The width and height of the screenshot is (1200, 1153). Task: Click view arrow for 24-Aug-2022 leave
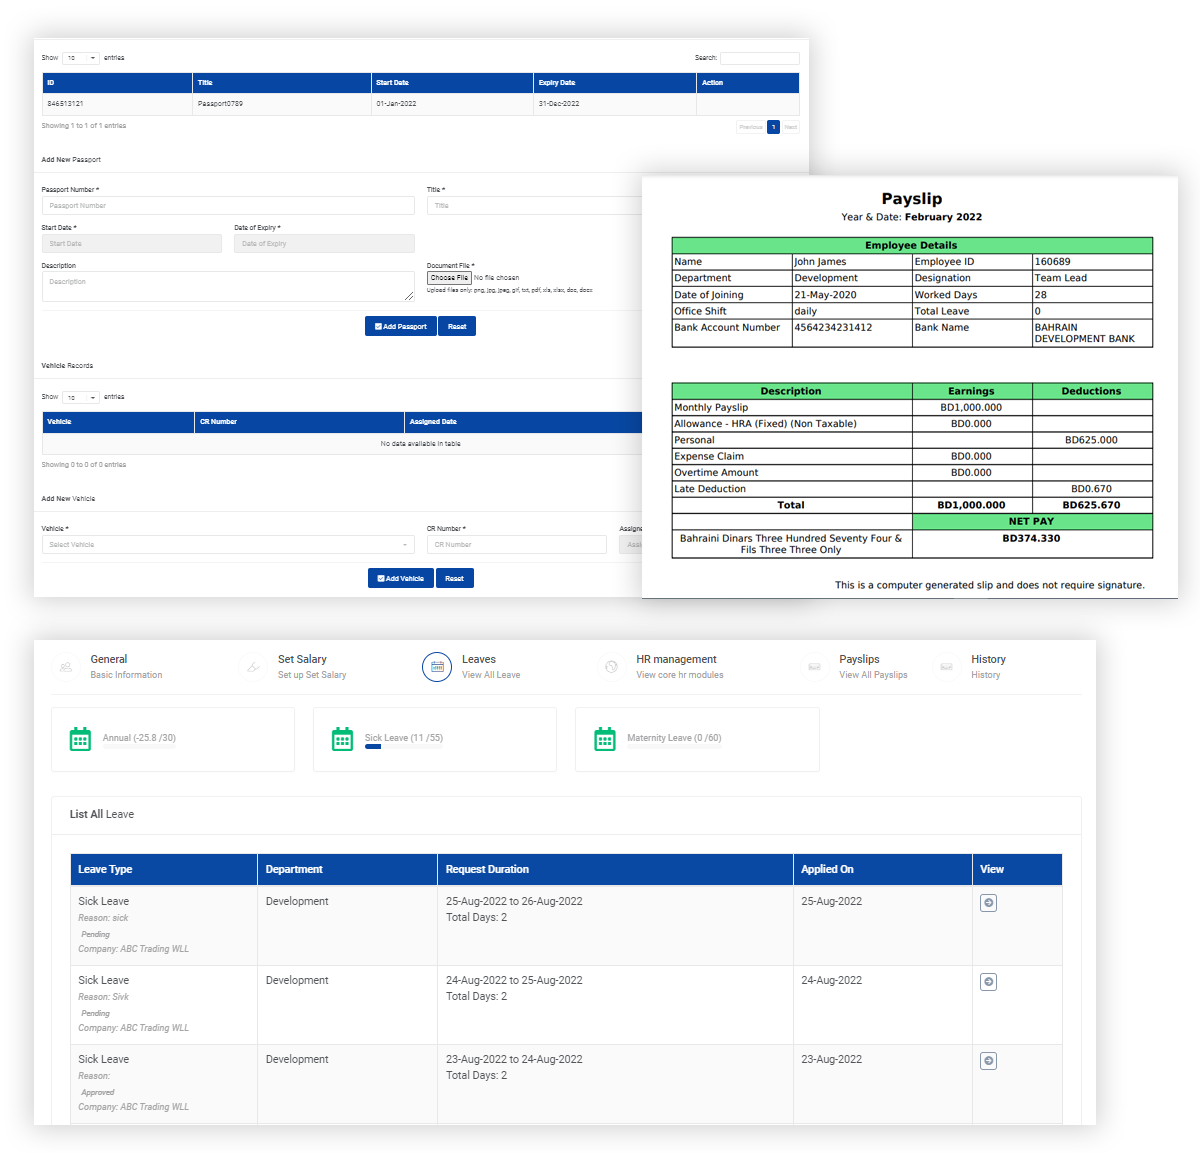click(x=988, y=982)
